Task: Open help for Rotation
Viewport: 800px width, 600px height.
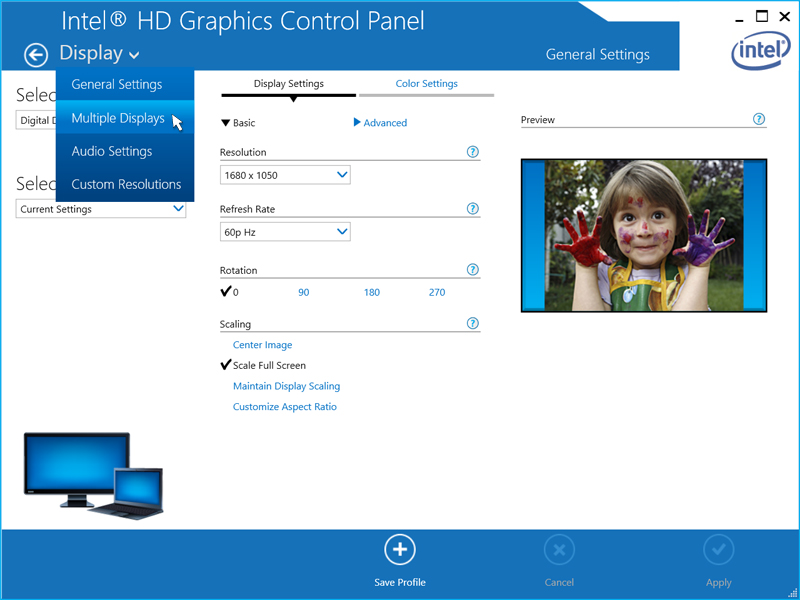Action: tap(473, 269)
